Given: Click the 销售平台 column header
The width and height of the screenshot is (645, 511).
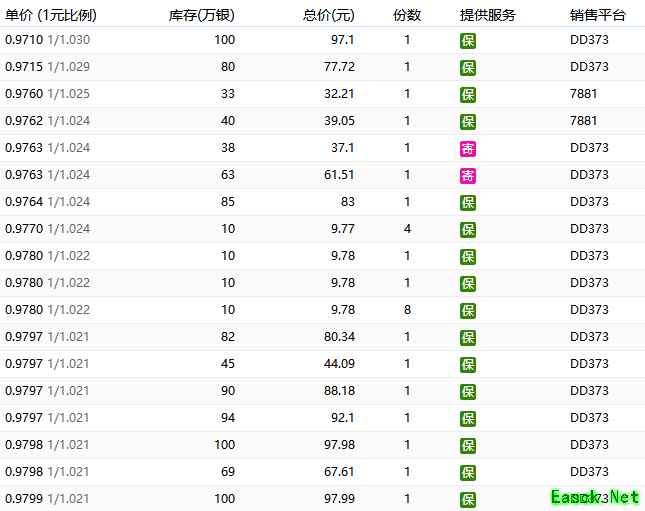Looking at the screenshot, I should [x=597, y=14].
